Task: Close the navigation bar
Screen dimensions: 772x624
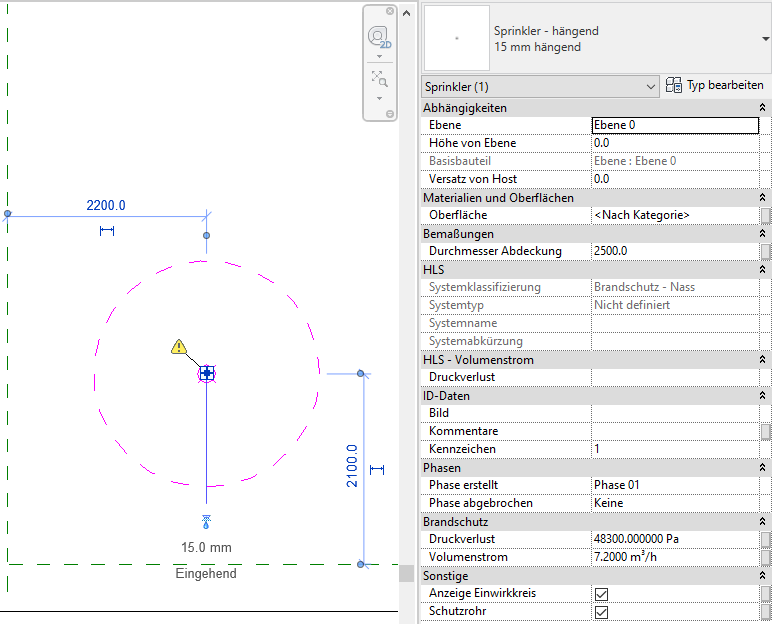Action: point(390,12)
